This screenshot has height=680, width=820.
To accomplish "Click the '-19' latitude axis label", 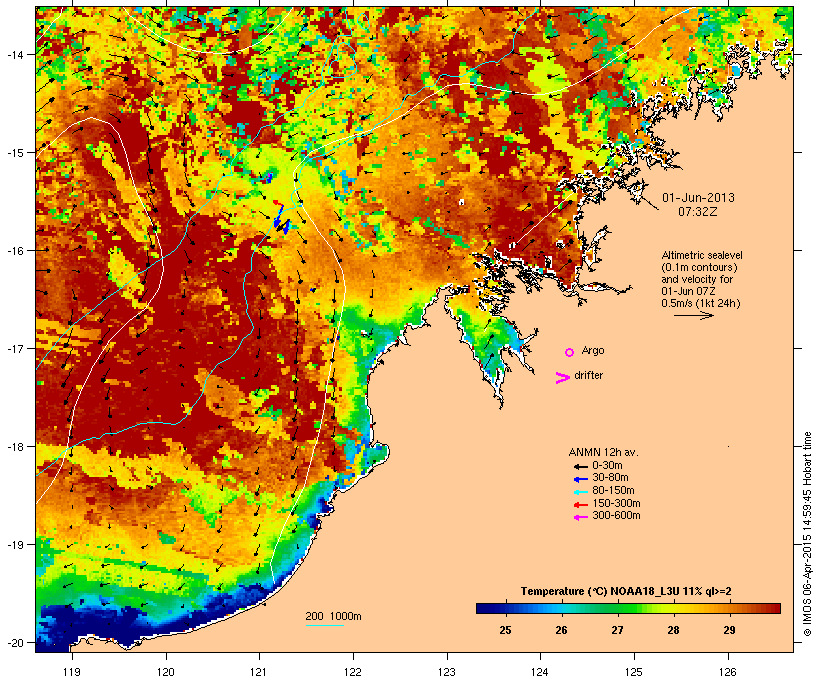I will click(14, 545).
